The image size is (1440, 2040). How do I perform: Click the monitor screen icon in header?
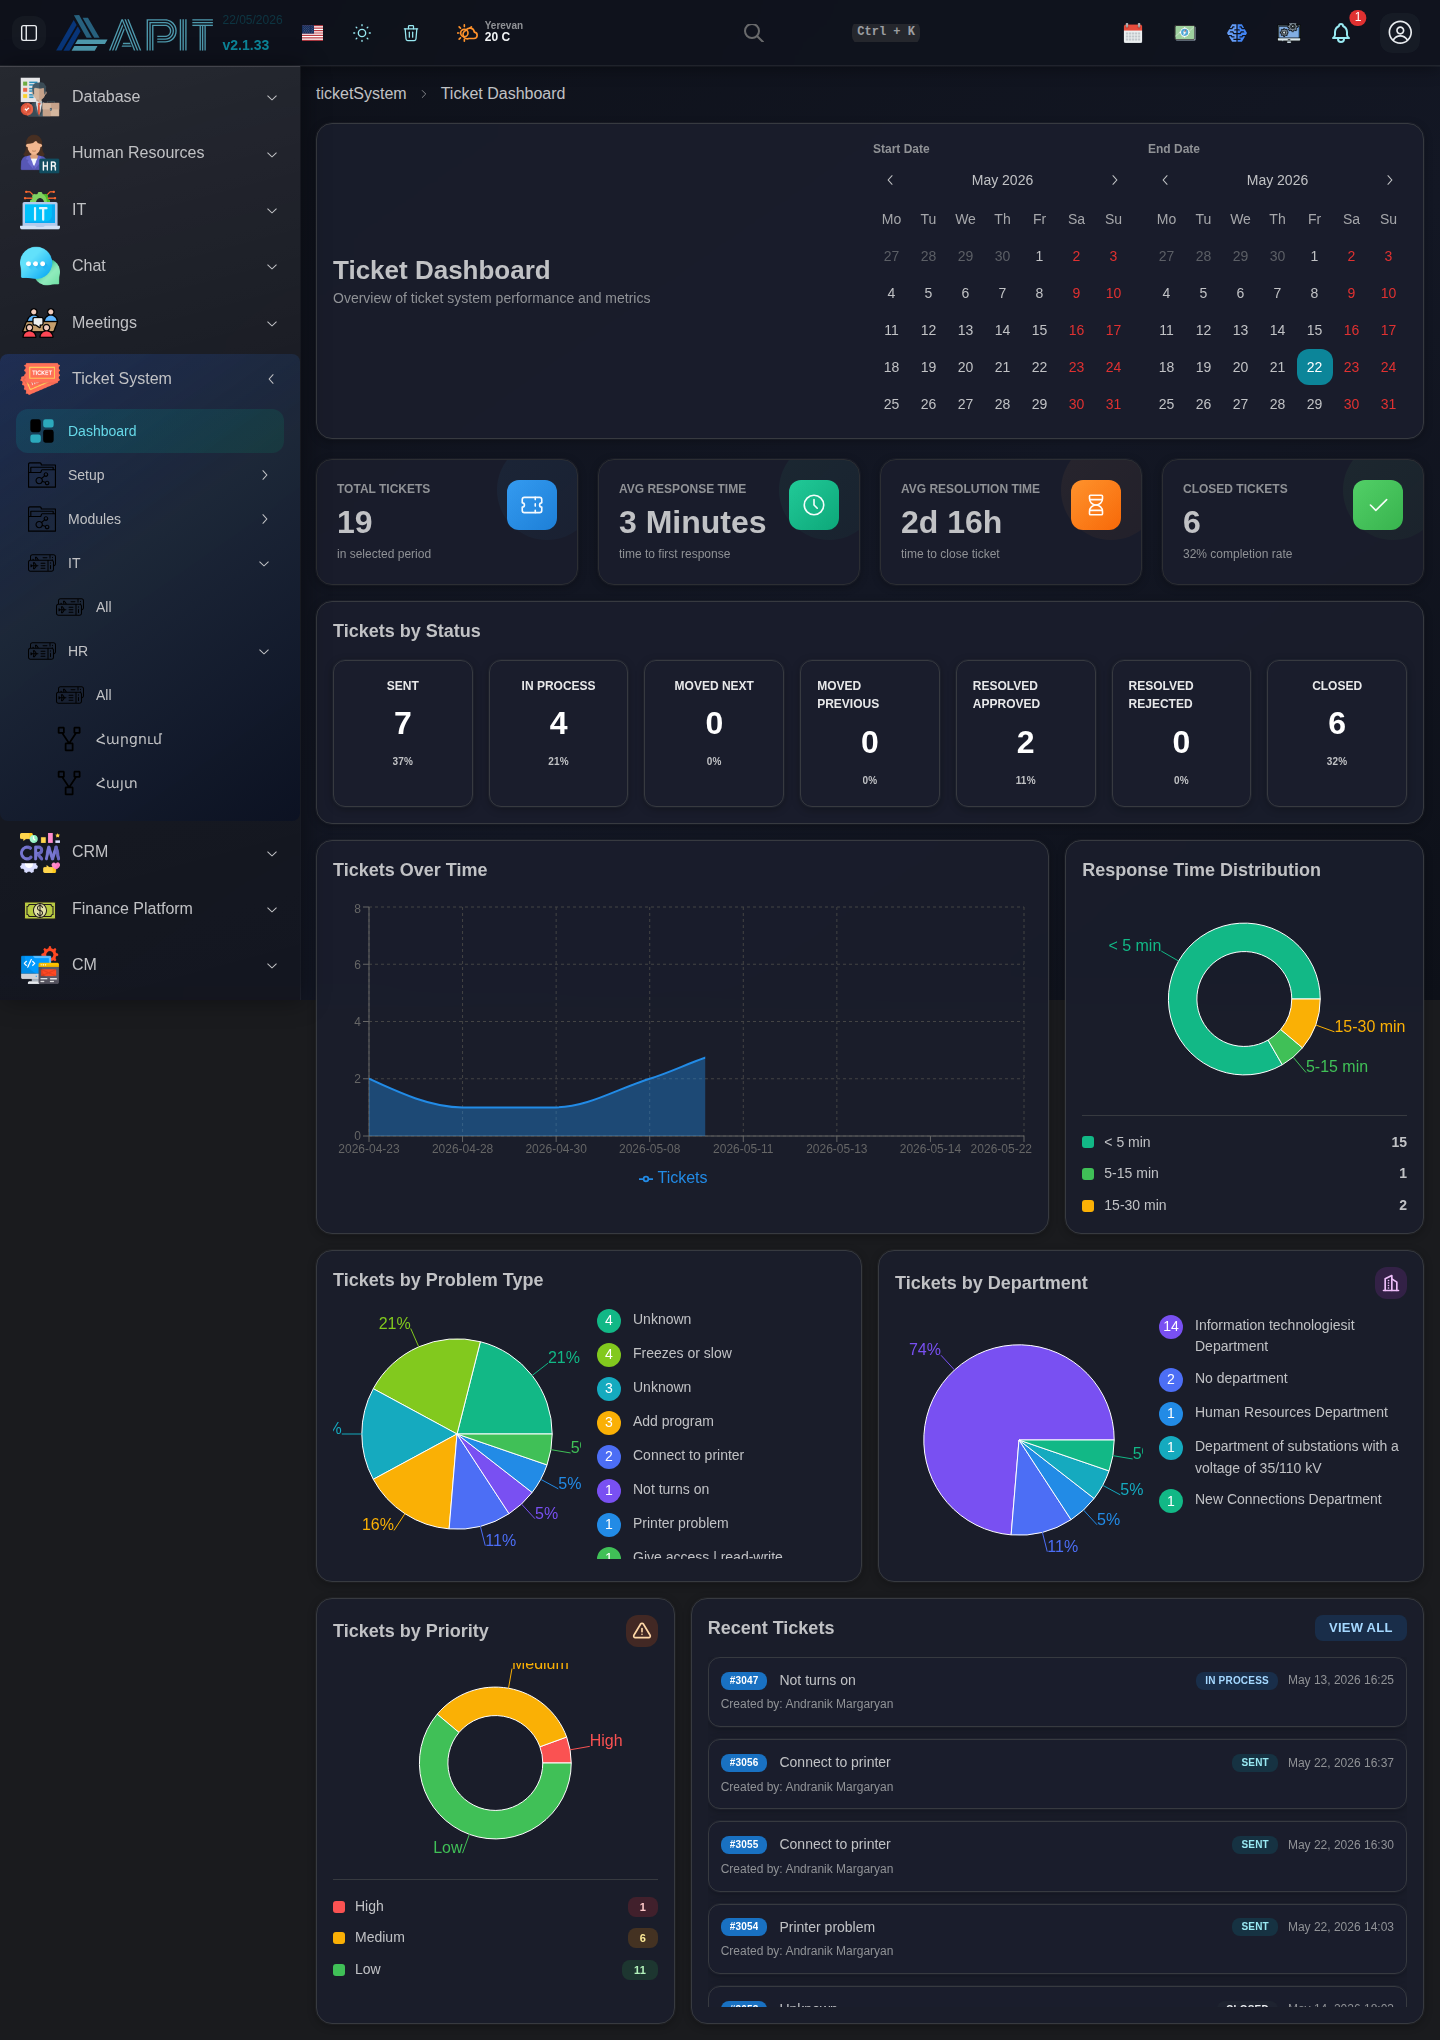[x=1289, y=33]
